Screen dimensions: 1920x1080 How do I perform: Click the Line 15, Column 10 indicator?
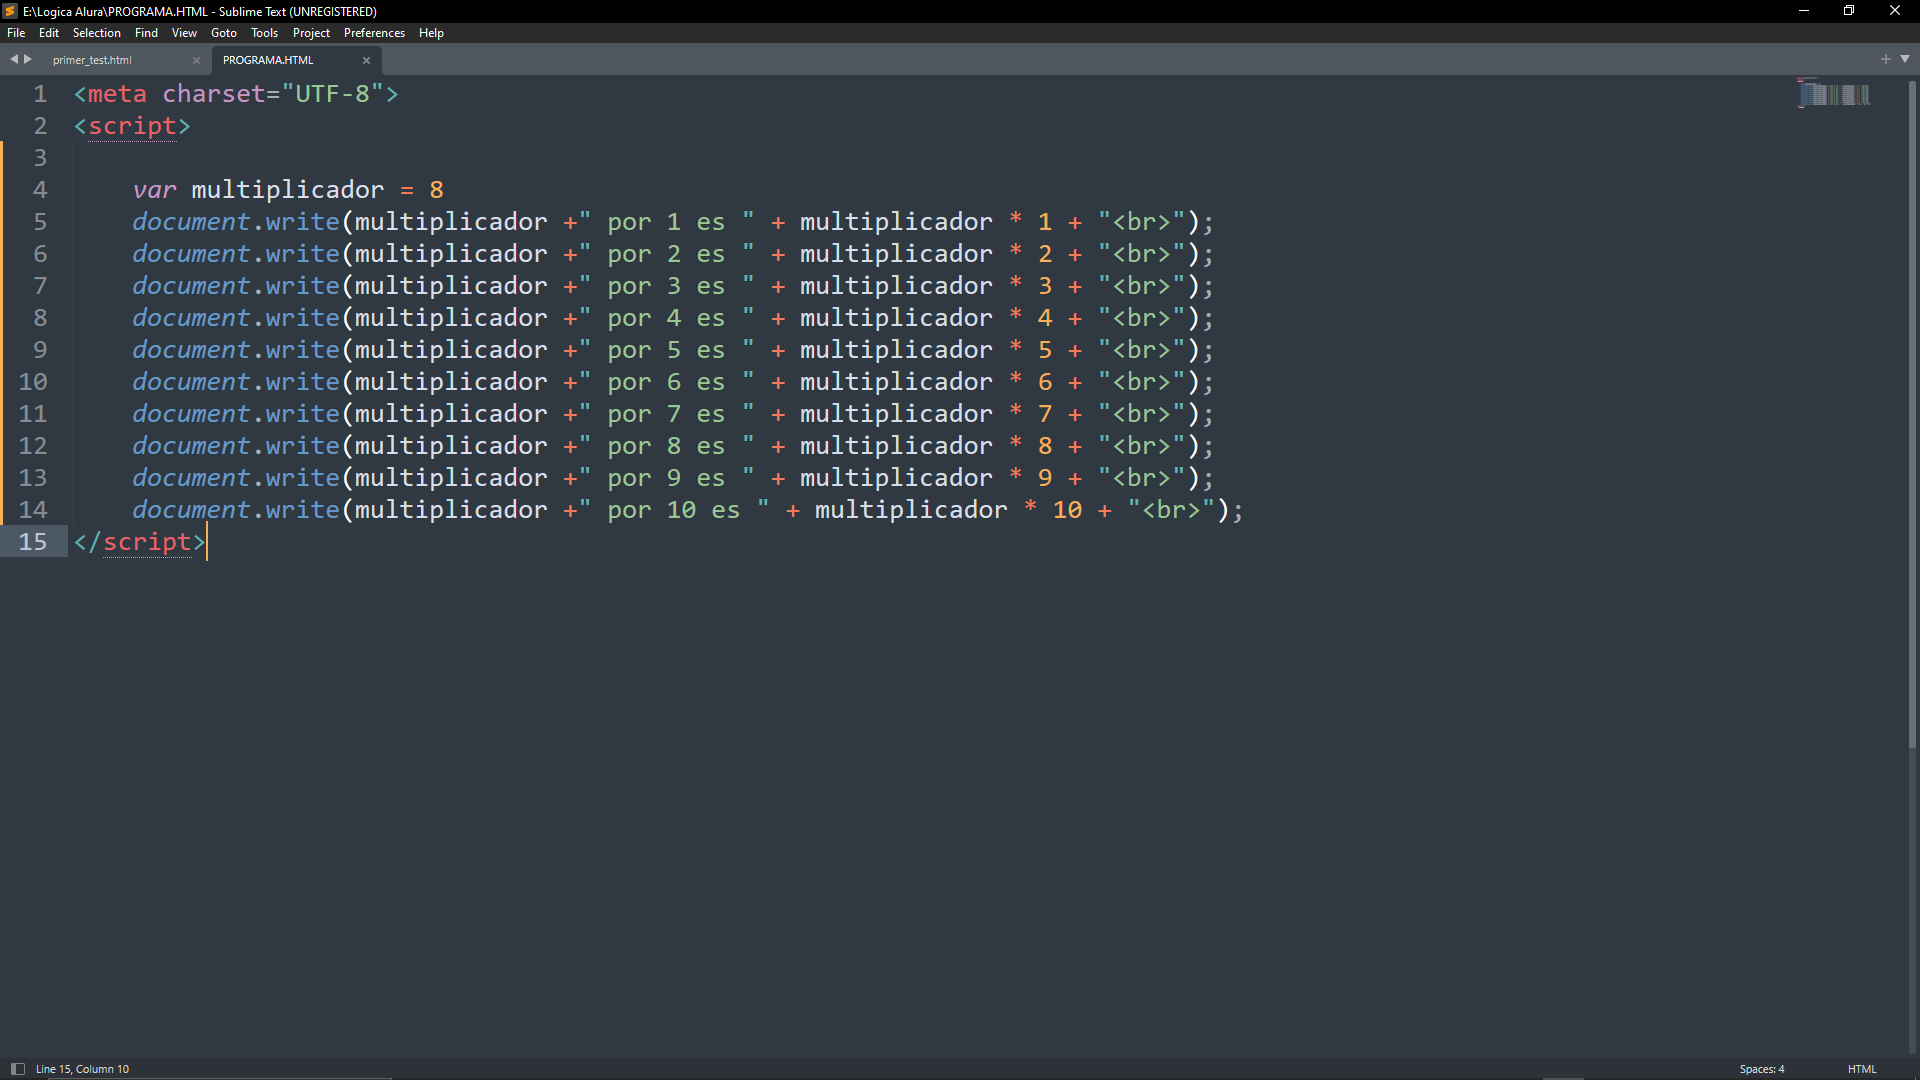point(83,1069)
